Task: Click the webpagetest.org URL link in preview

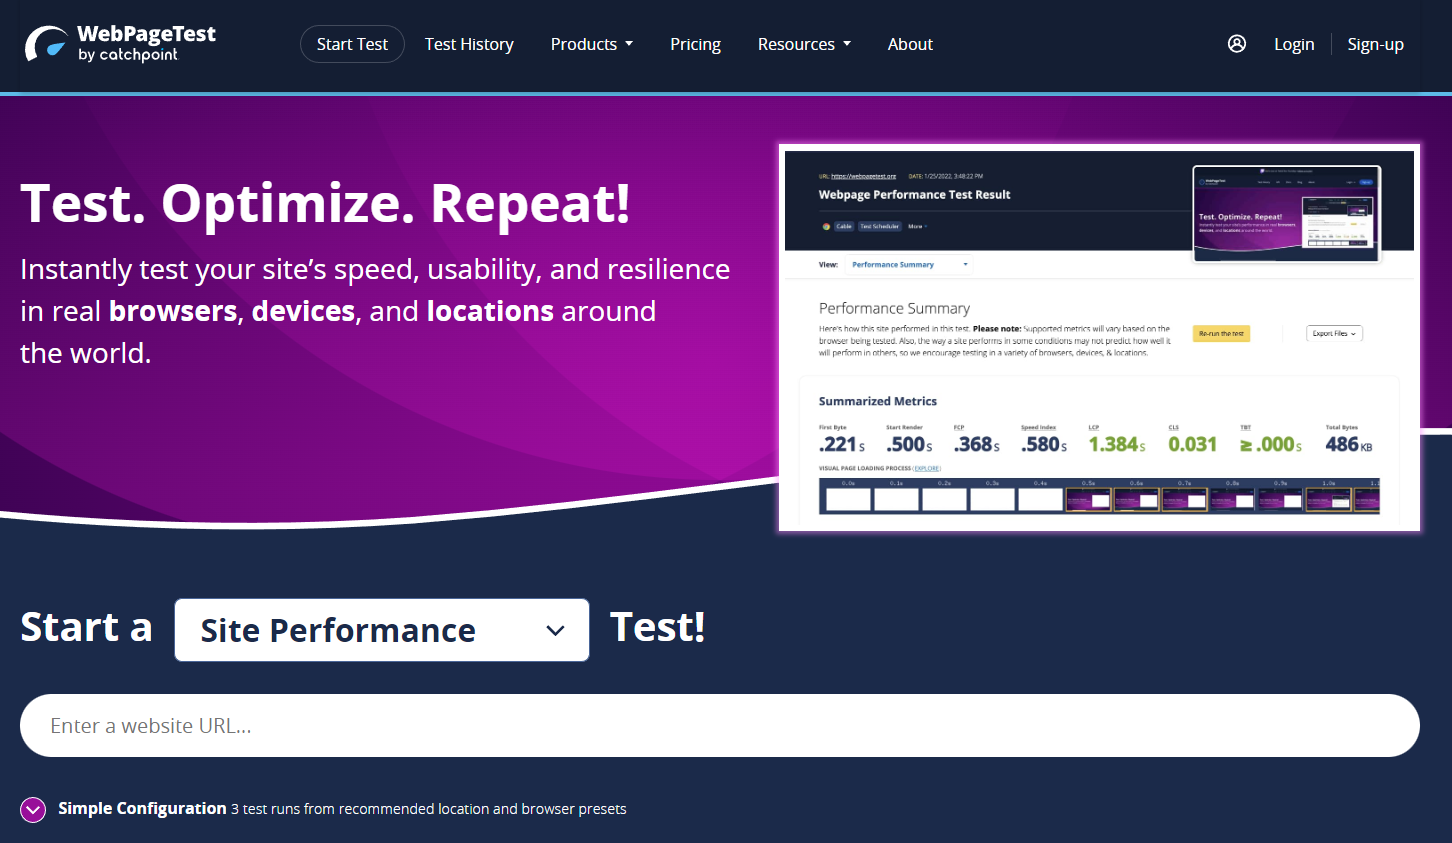Action: tap(863, 176)
